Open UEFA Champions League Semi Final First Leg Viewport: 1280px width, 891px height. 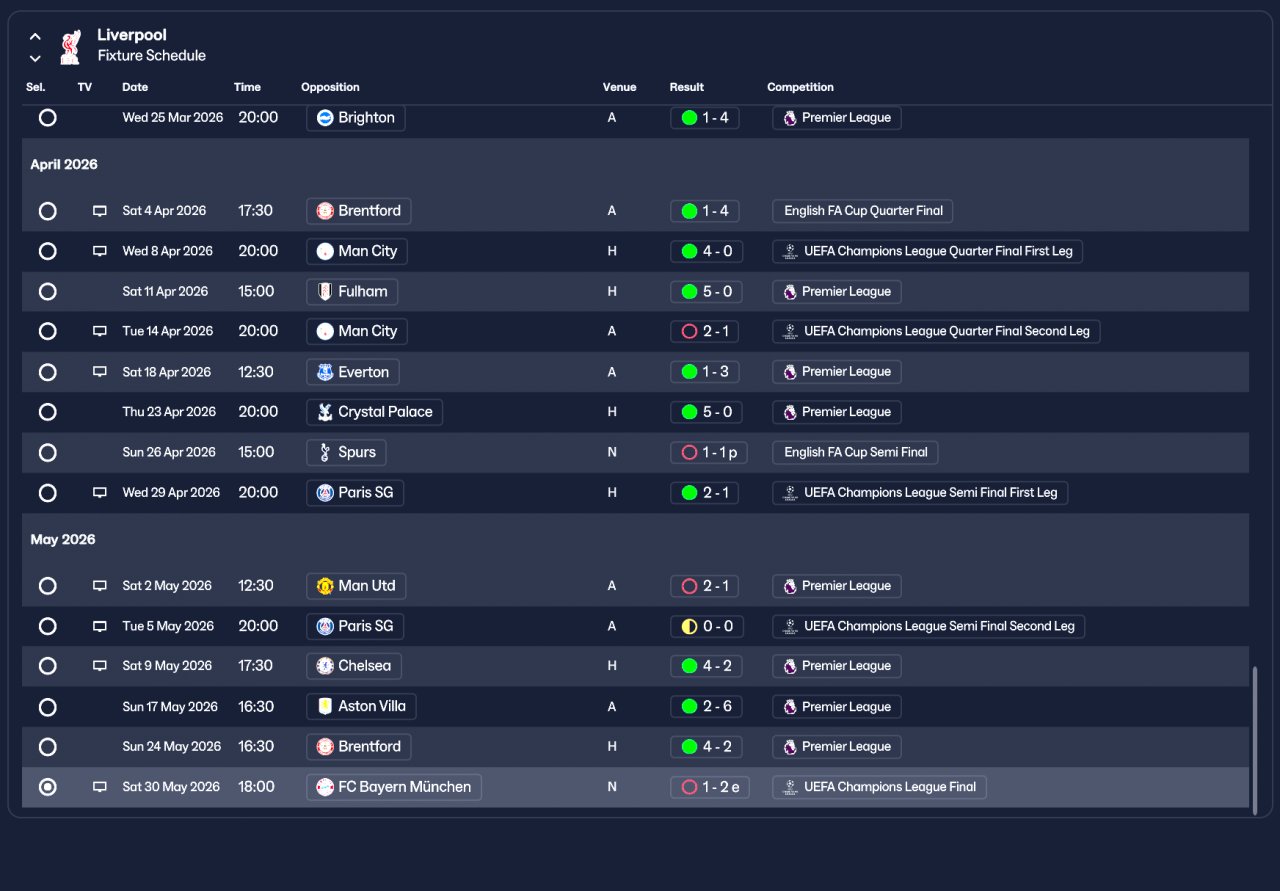click(x=920, y=493)
